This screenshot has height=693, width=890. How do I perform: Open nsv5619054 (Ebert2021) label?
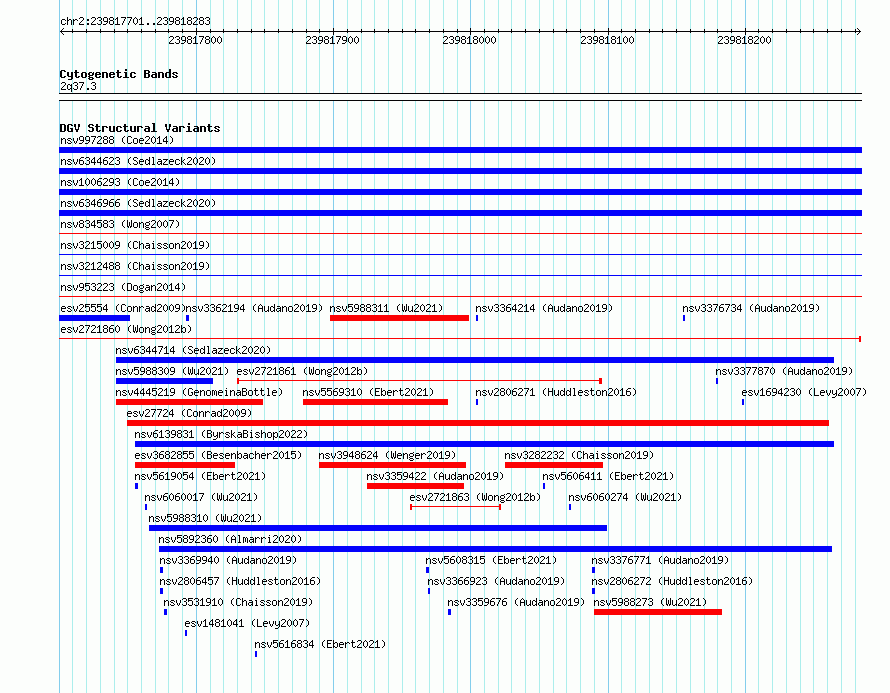[x=200, y=476]
